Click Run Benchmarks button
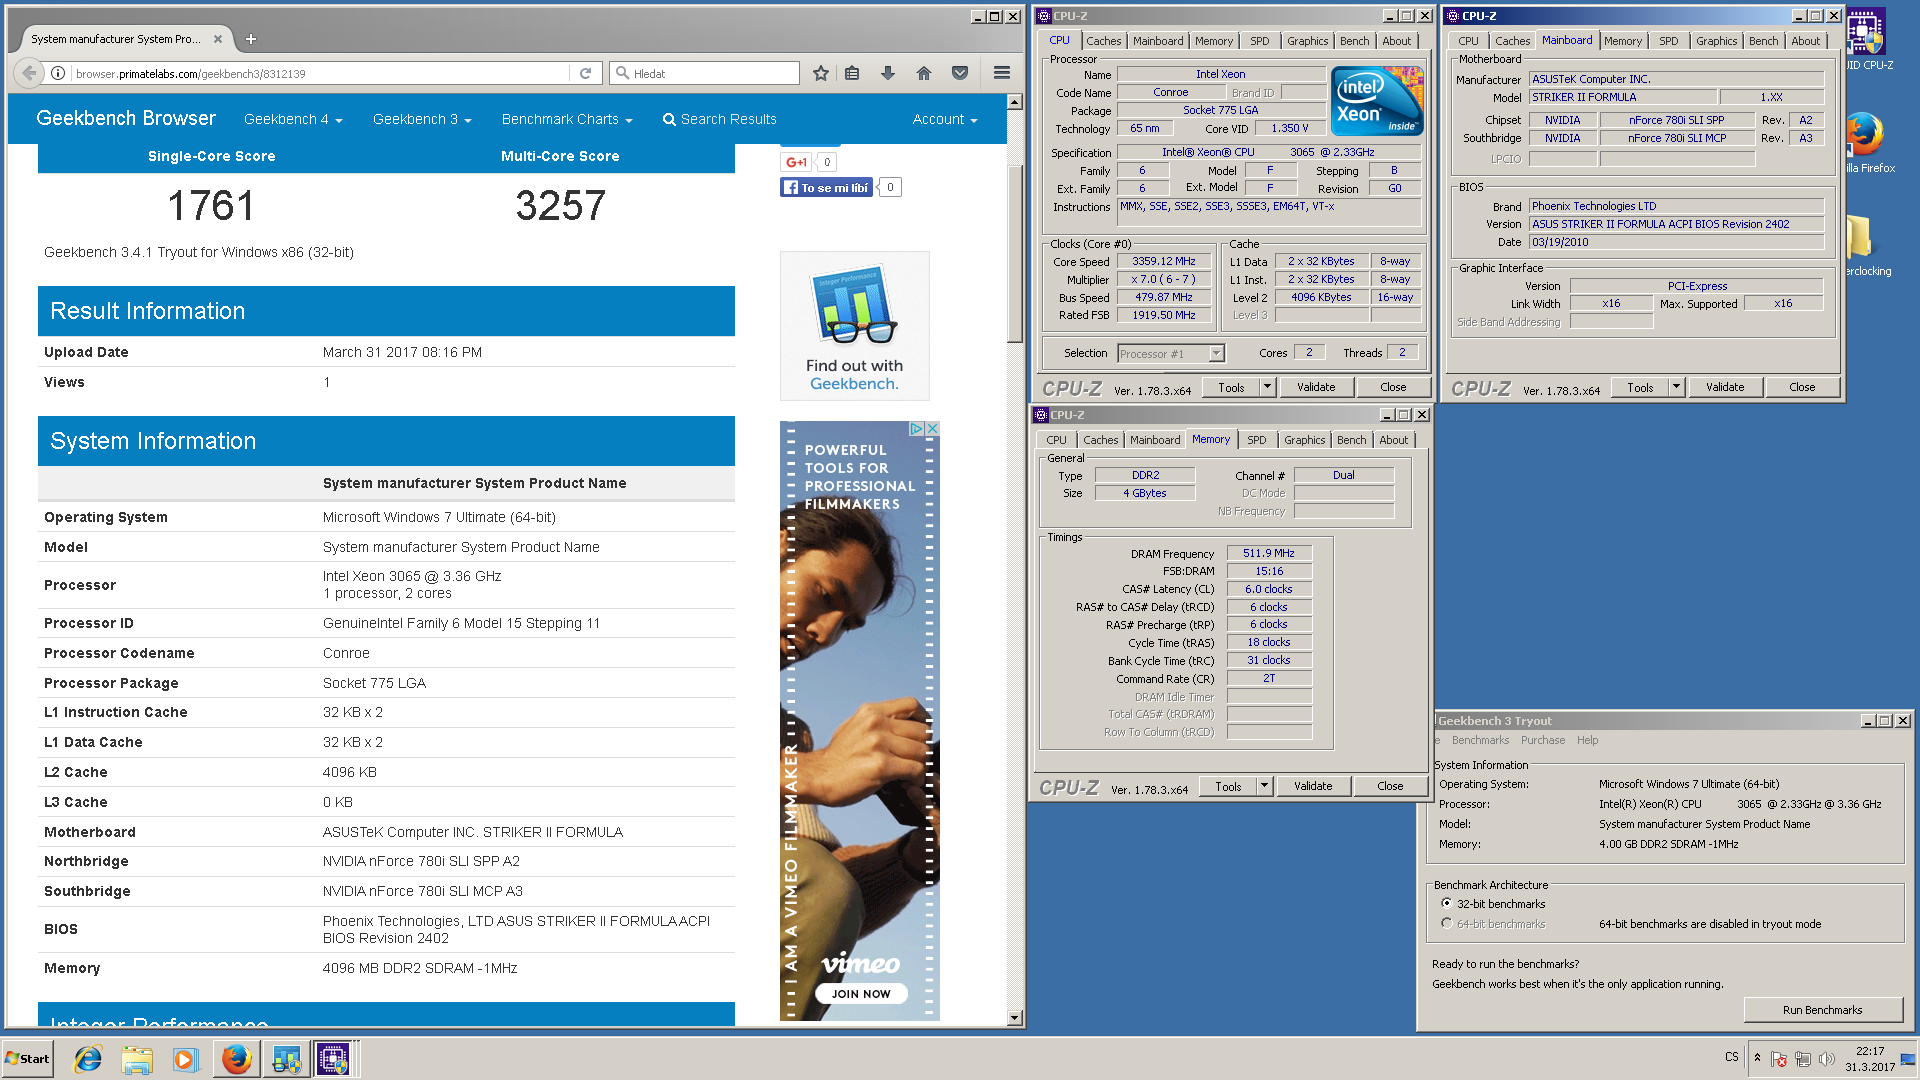 [1822, 1010]
